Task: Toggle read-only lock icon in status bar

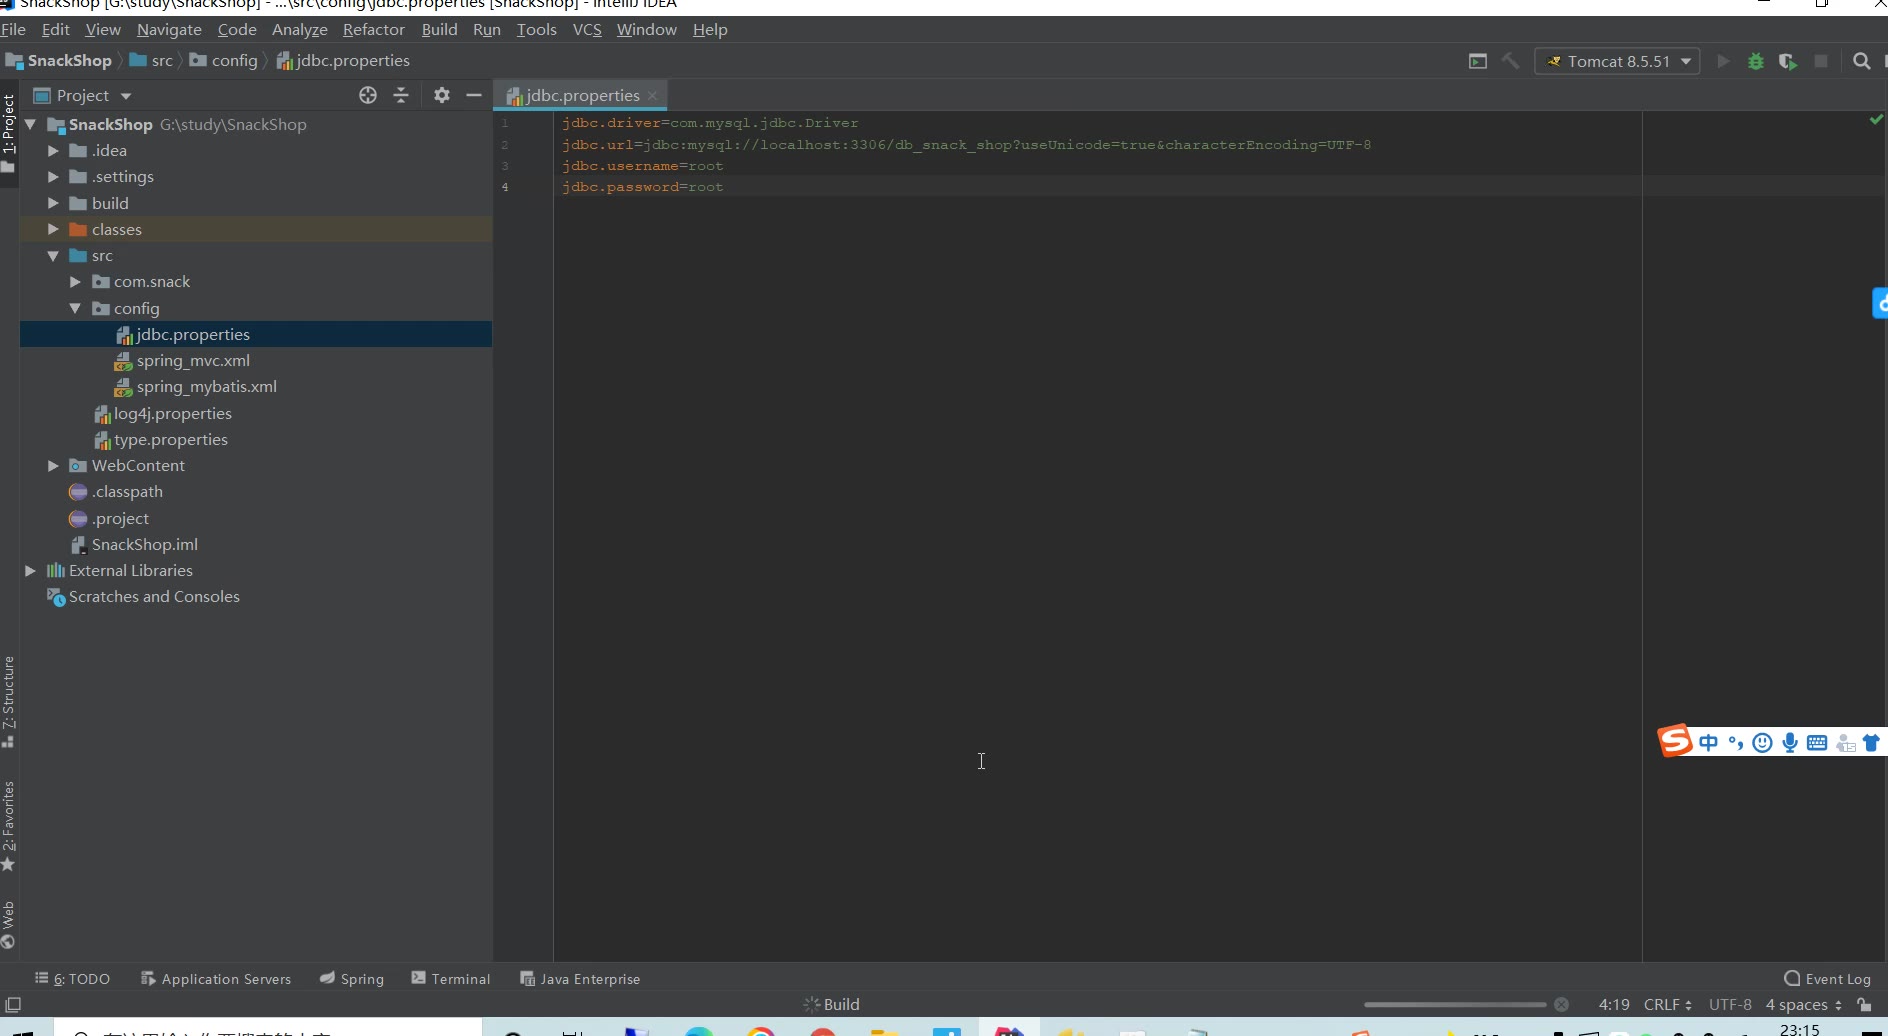Action: pos(1864,1005)
